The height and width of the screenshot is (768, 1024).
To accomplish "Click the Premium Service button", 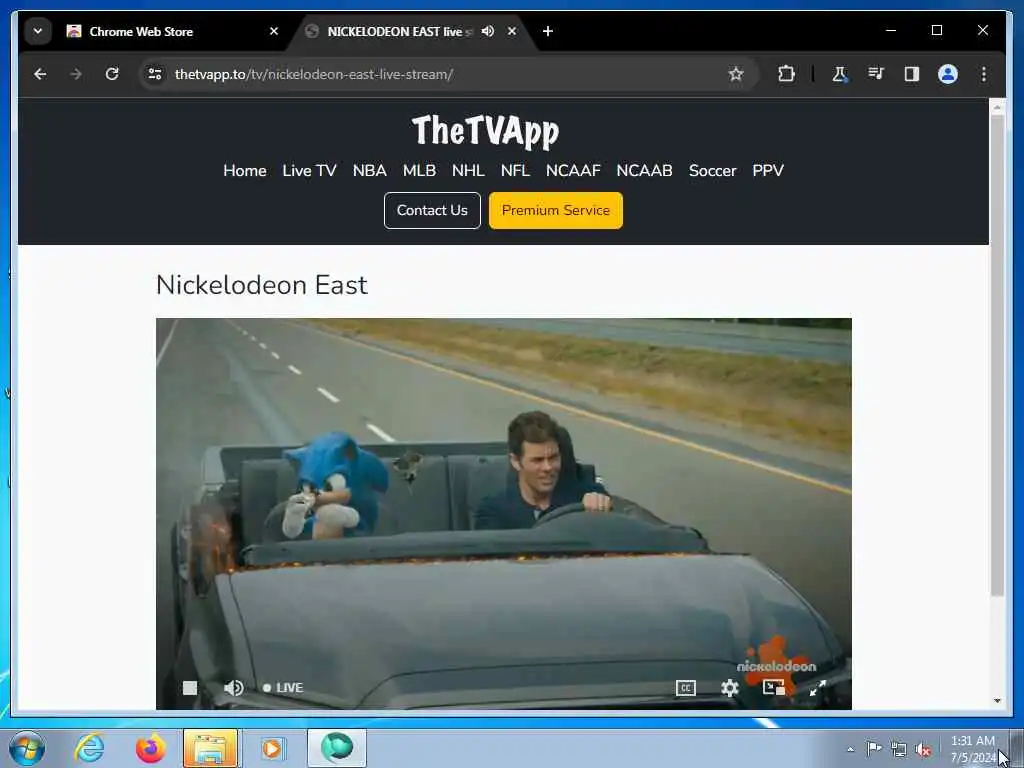I will coord(556,210).
